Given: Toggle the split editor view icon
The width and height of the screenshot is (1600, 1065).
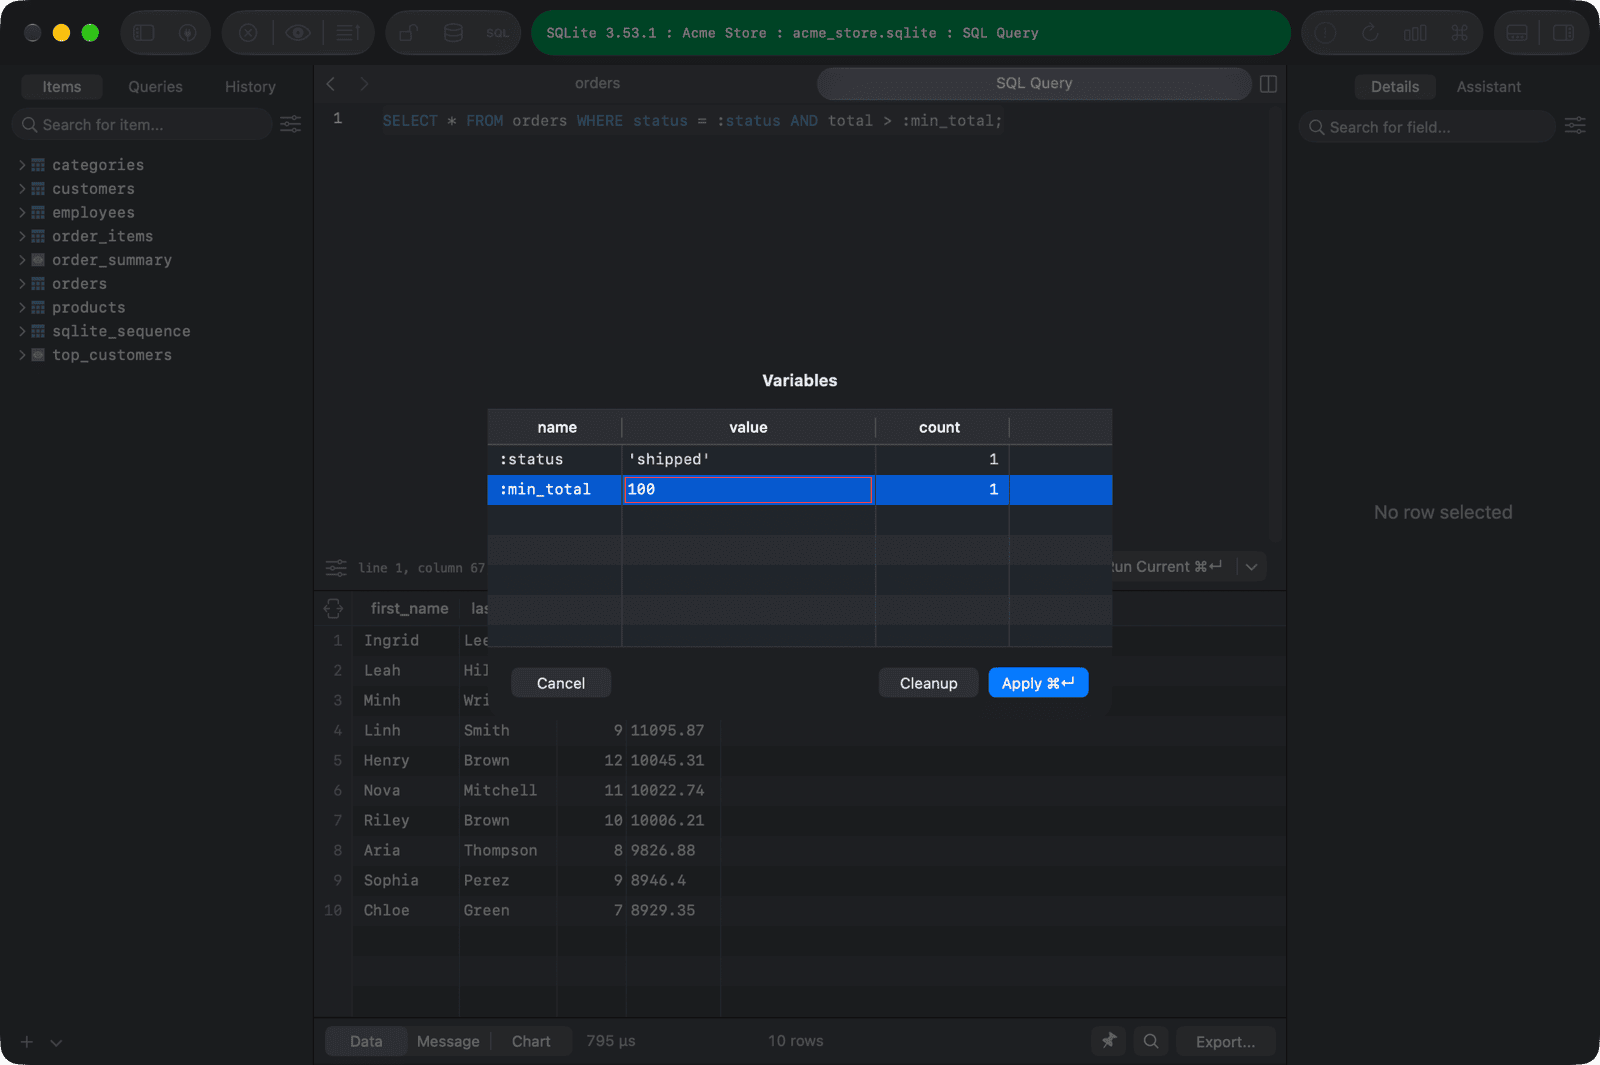Looking at the screenshot, I should pyautogui.click(x=1268, y=84).
